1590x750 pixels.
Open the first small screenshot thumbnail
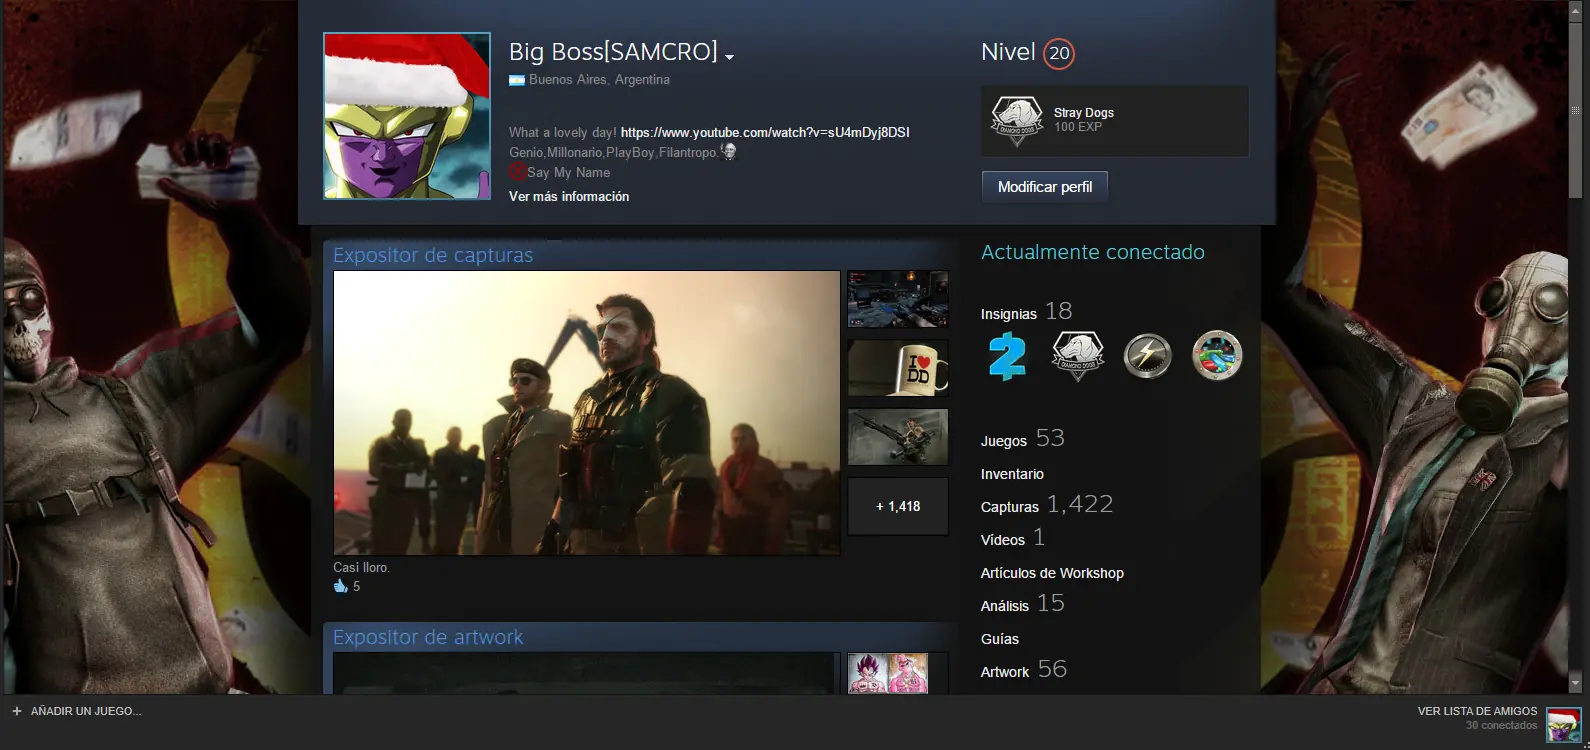(898, 299)
